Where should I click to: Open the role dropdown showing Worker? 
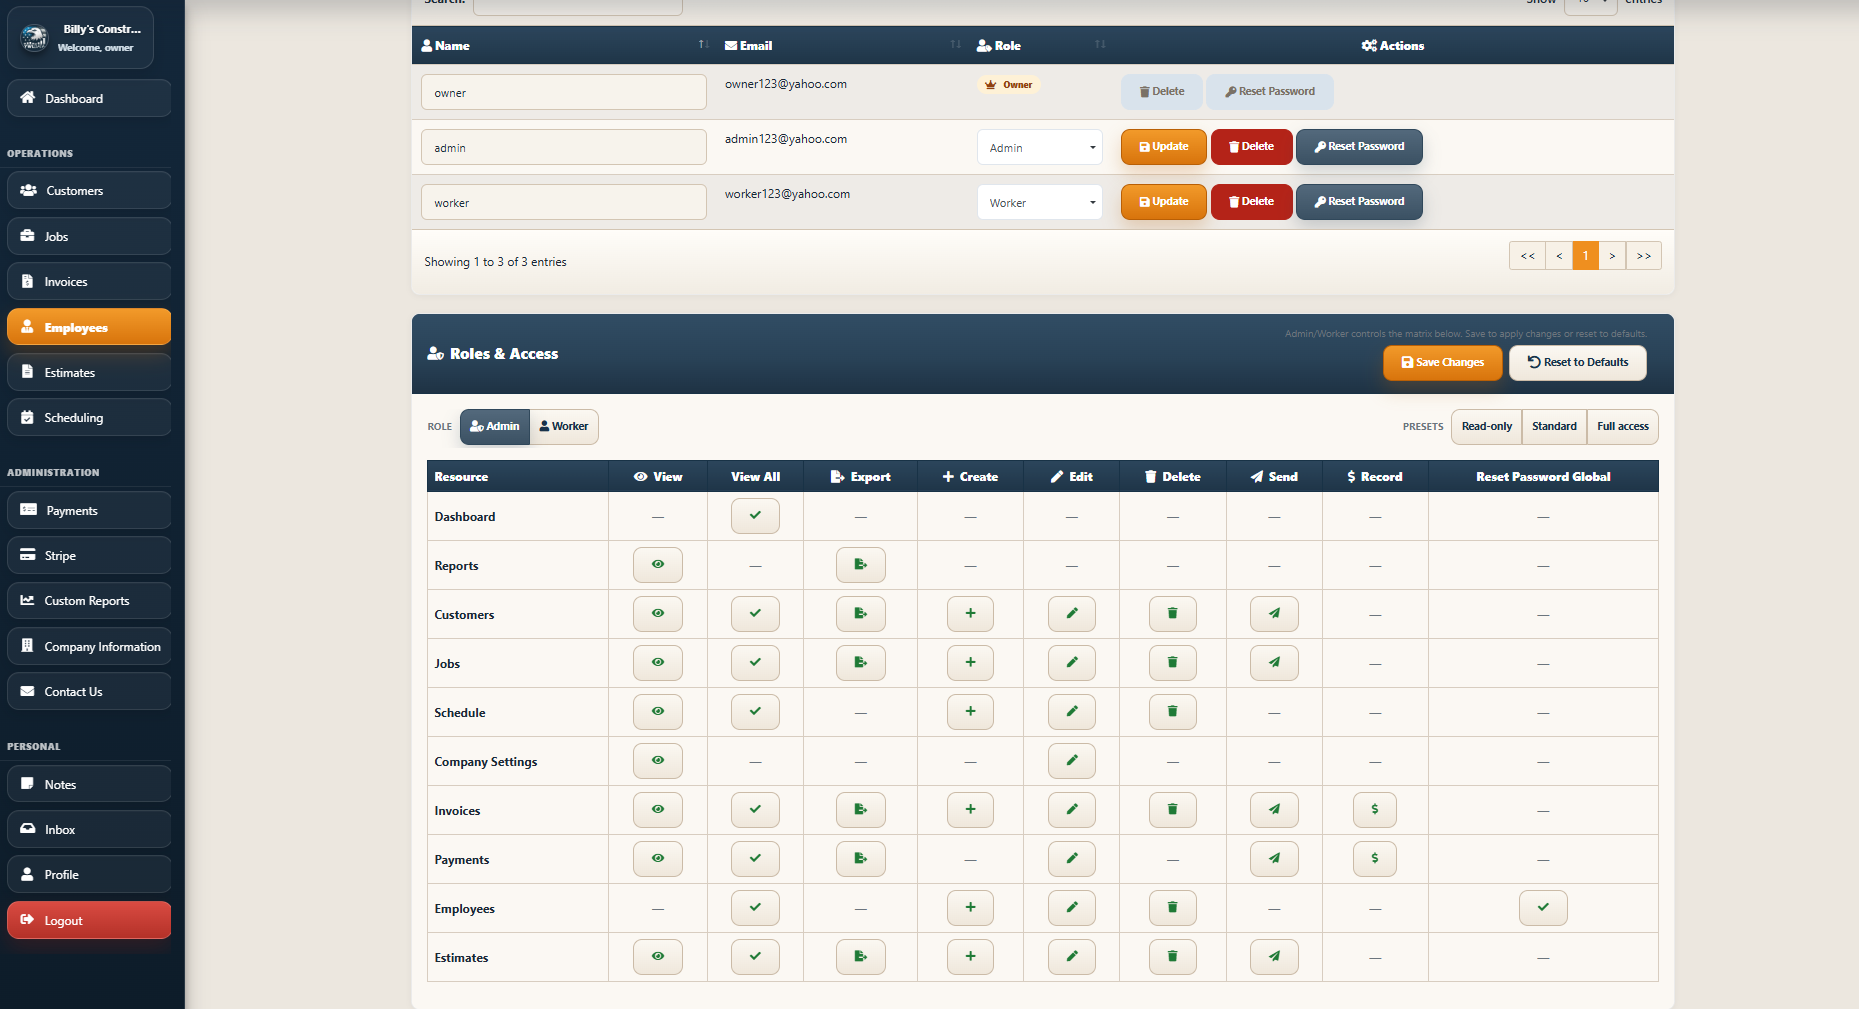1039,202
